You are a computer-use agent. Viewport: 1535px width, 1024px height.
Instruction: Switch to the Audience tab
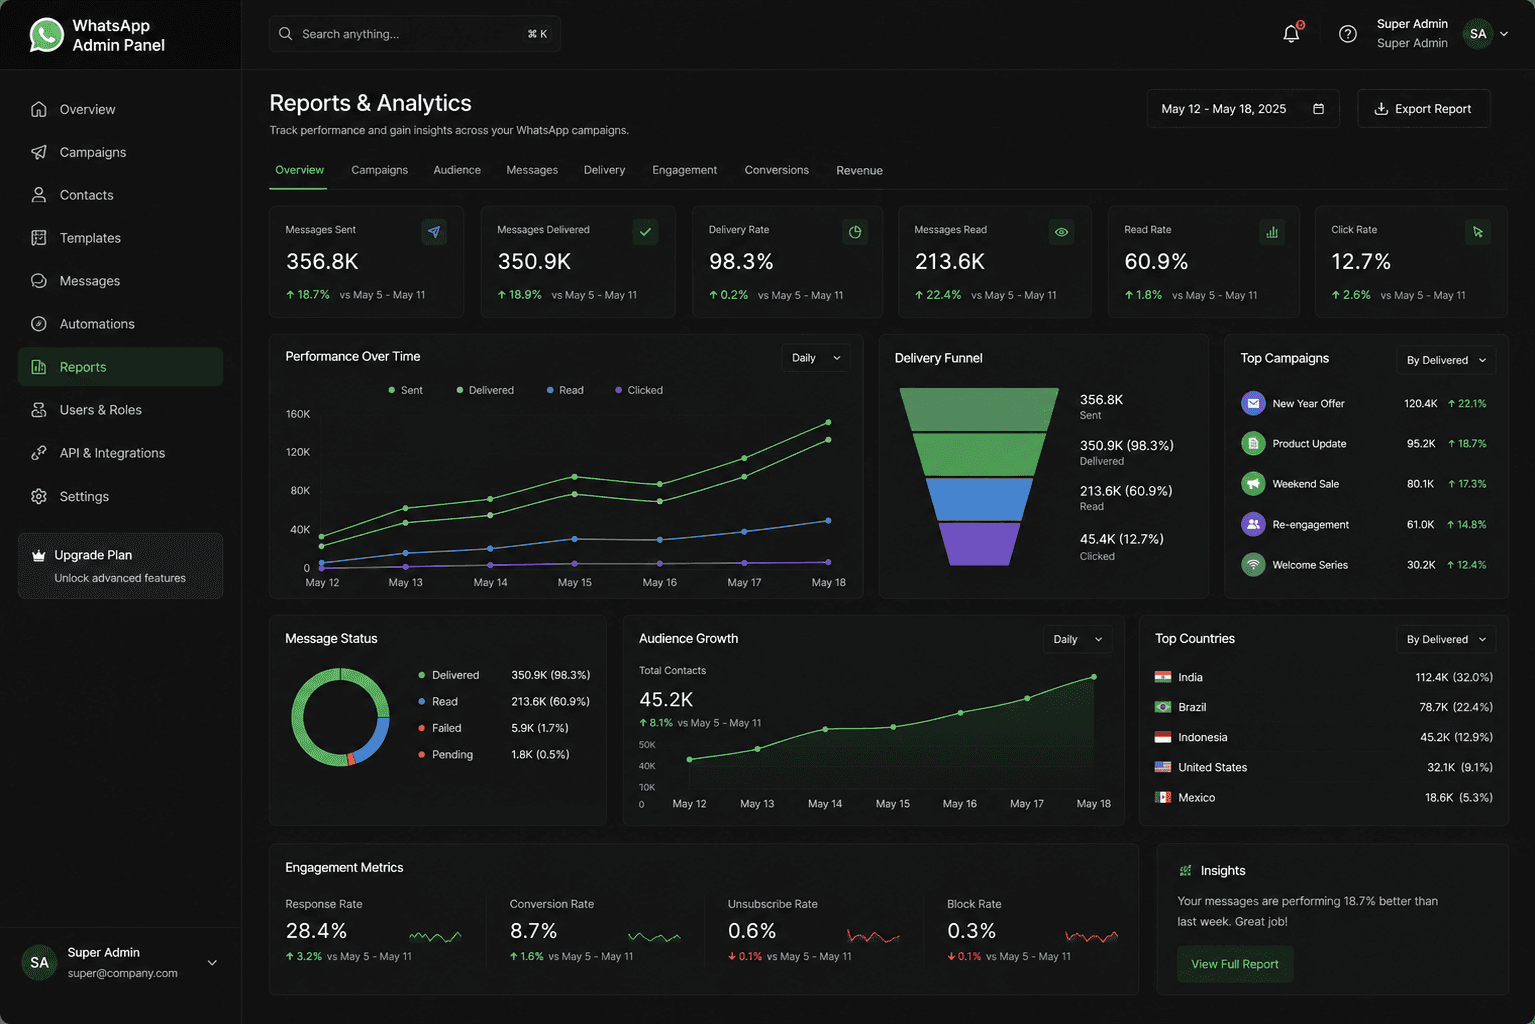[x=457, y=170]
